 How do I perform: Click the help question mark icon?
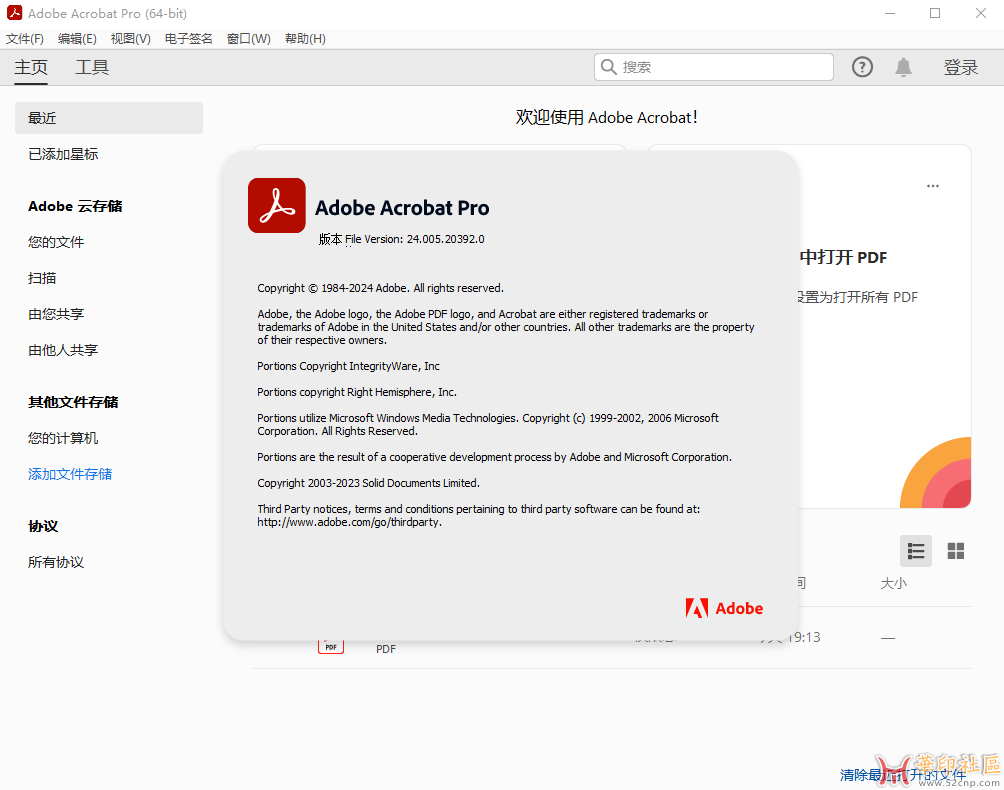point(862,67)
